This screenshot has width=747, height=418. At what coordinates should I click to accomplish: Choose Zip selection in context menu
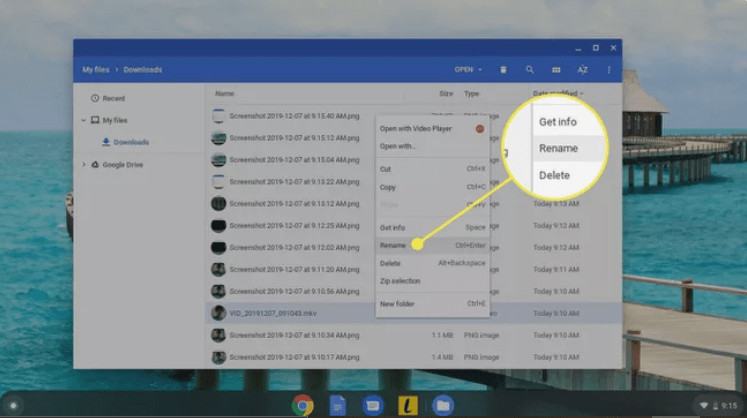pos(399,281)
